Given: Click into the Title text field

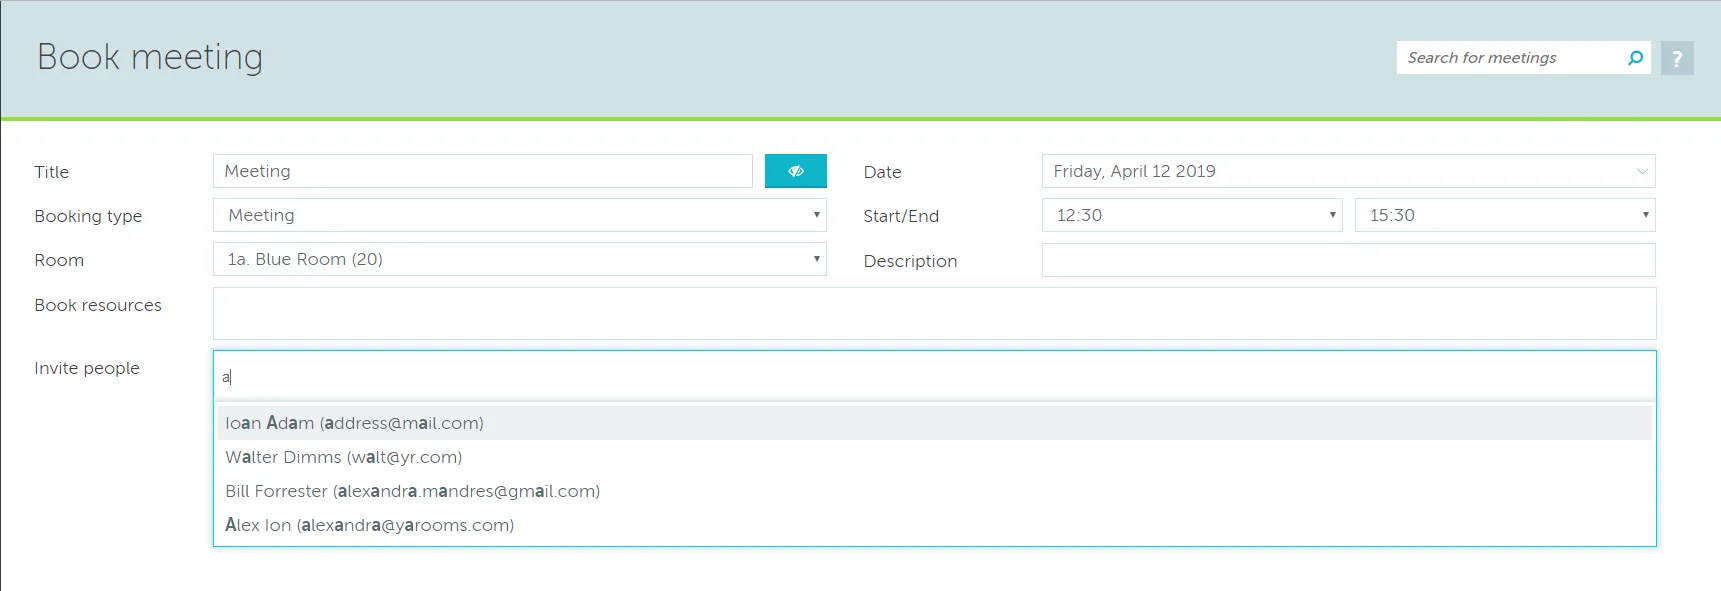Looking at the screenshot, I should pyautogui.click(x=482, y=171).
